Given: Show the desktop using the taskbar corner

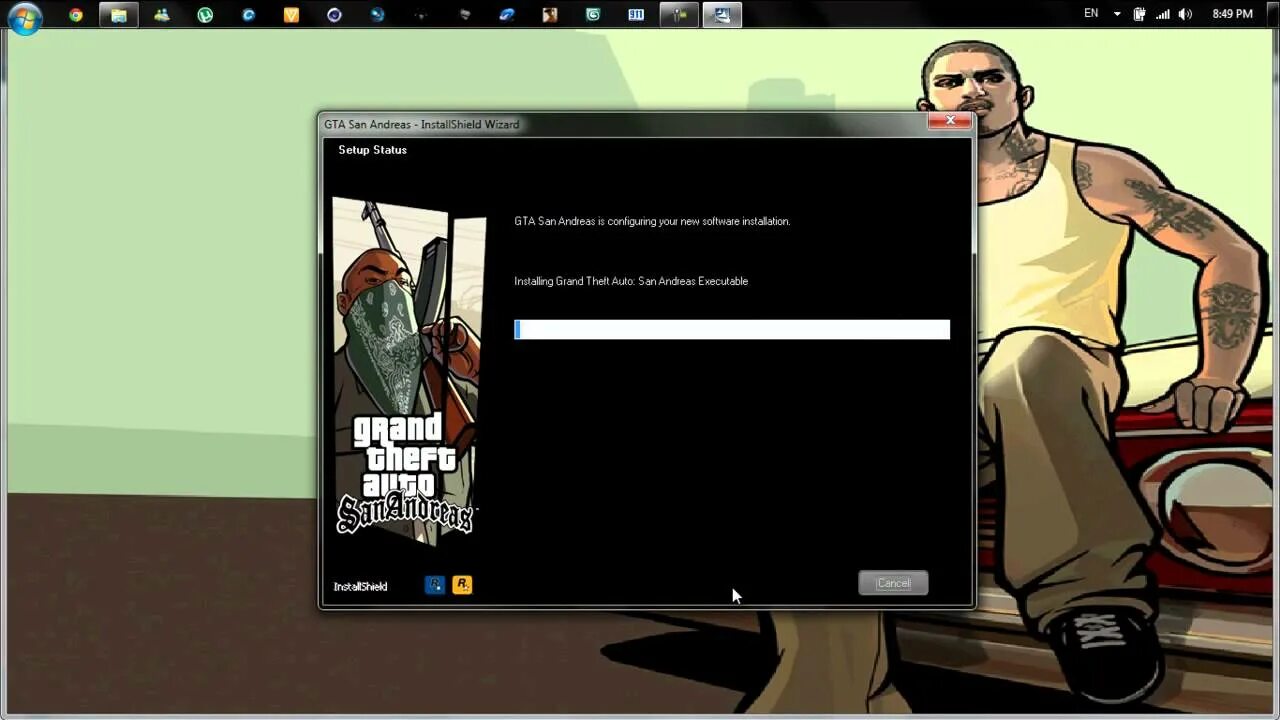Looking at the screenshot, I should coord(1274,14).
